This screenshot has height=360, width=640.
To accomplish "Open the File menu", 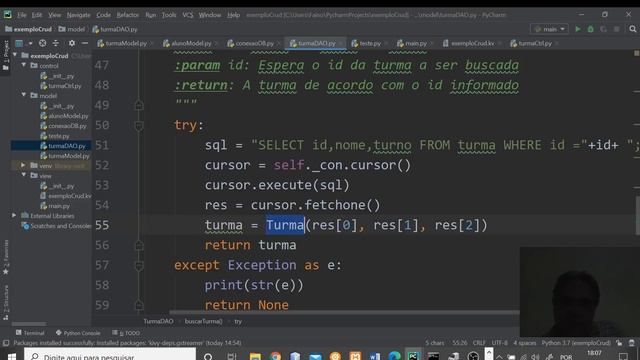I will tap(22, 15).
